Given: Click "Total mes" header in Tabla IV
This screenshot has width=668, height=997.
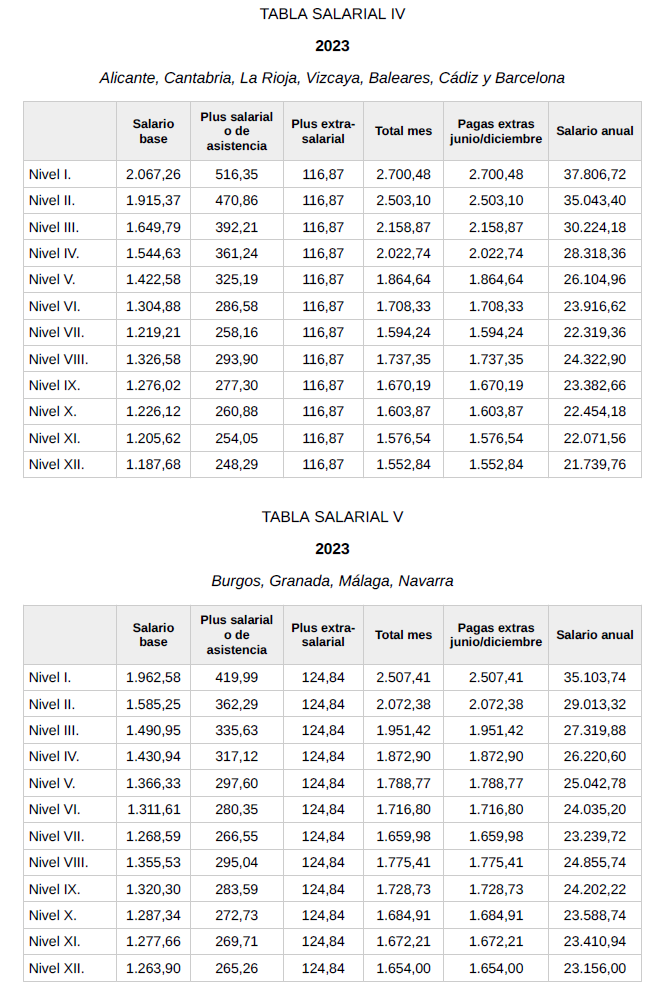Looking at the screenshot, I should coord(404,131).
